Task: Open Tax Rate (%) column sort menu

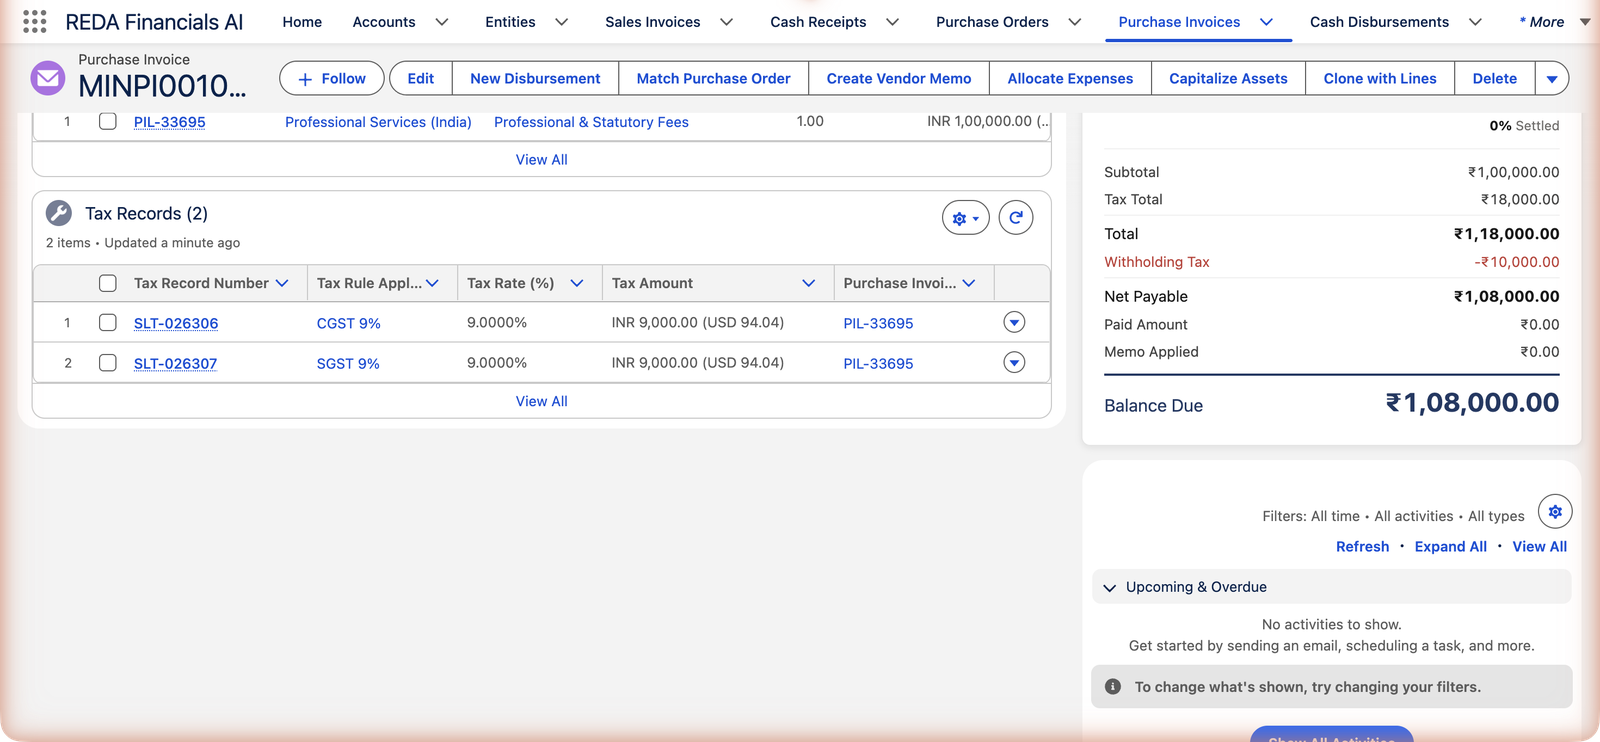Action: coord(577,283)
